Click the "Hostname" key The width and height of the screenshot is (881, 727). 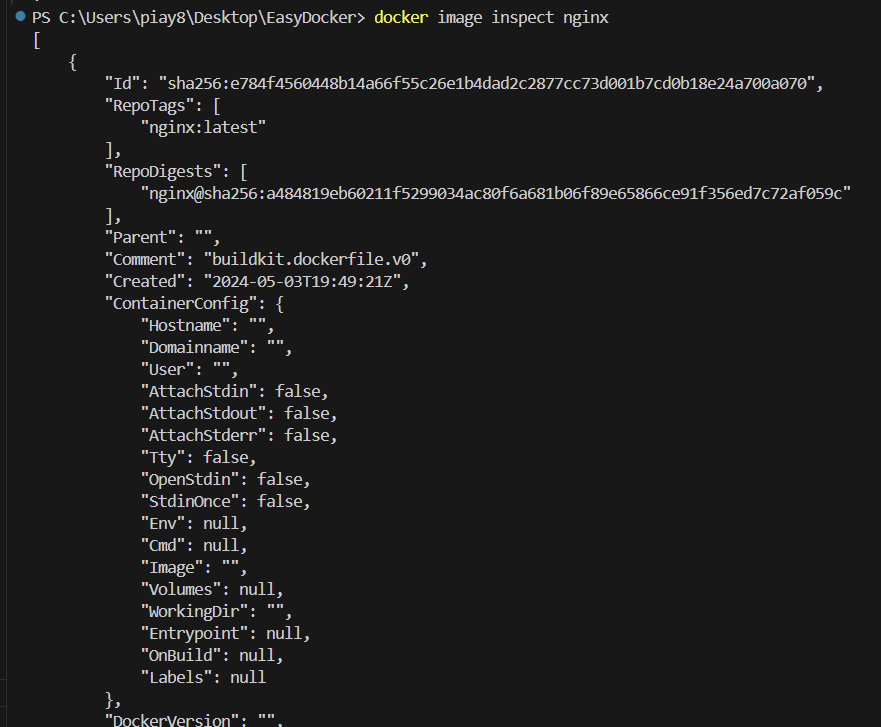click(185, 325)
